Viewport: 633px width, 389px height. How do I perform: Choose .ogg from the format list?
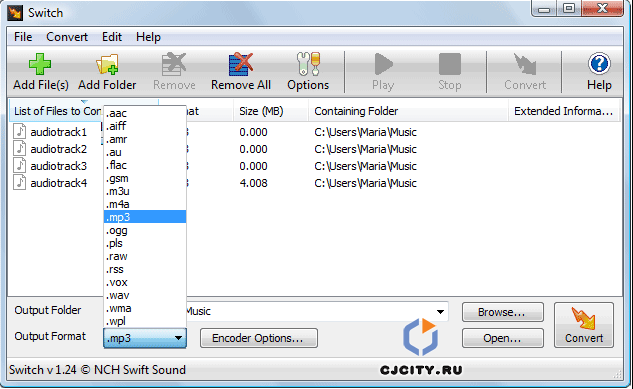(x=145, y=230)
